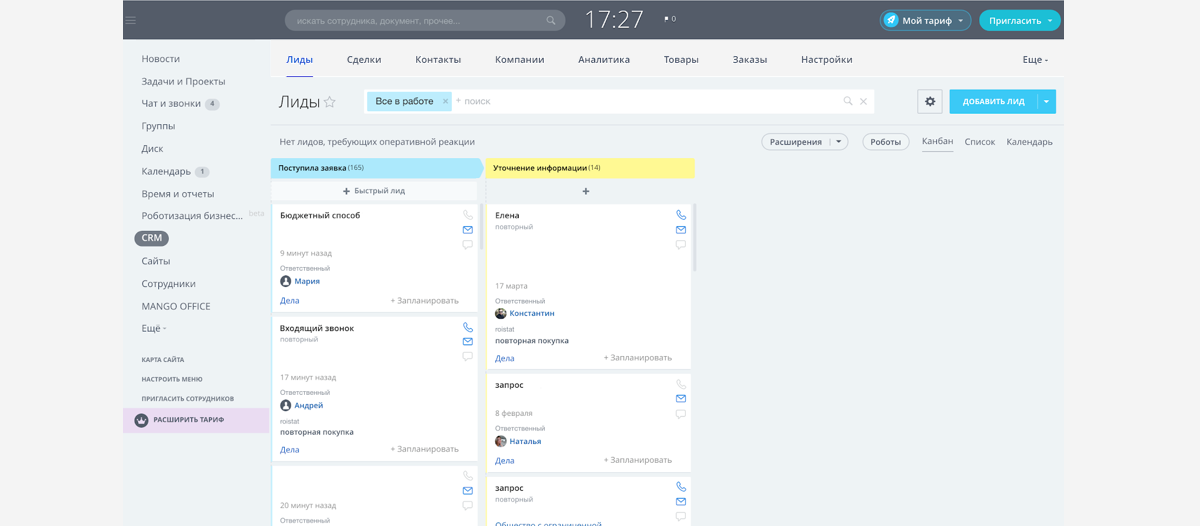Select the Товары tab

point(681,59)
